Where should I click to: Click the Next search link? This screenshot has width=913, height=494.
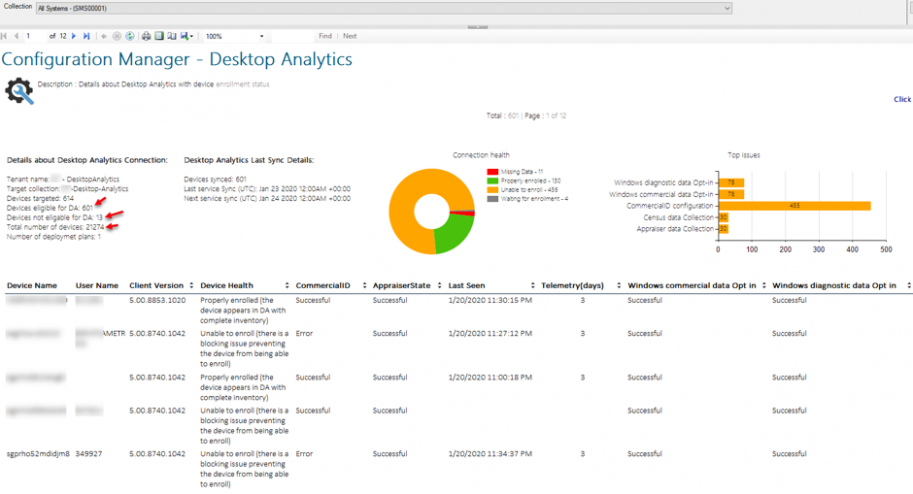click(x=350, y=36)
